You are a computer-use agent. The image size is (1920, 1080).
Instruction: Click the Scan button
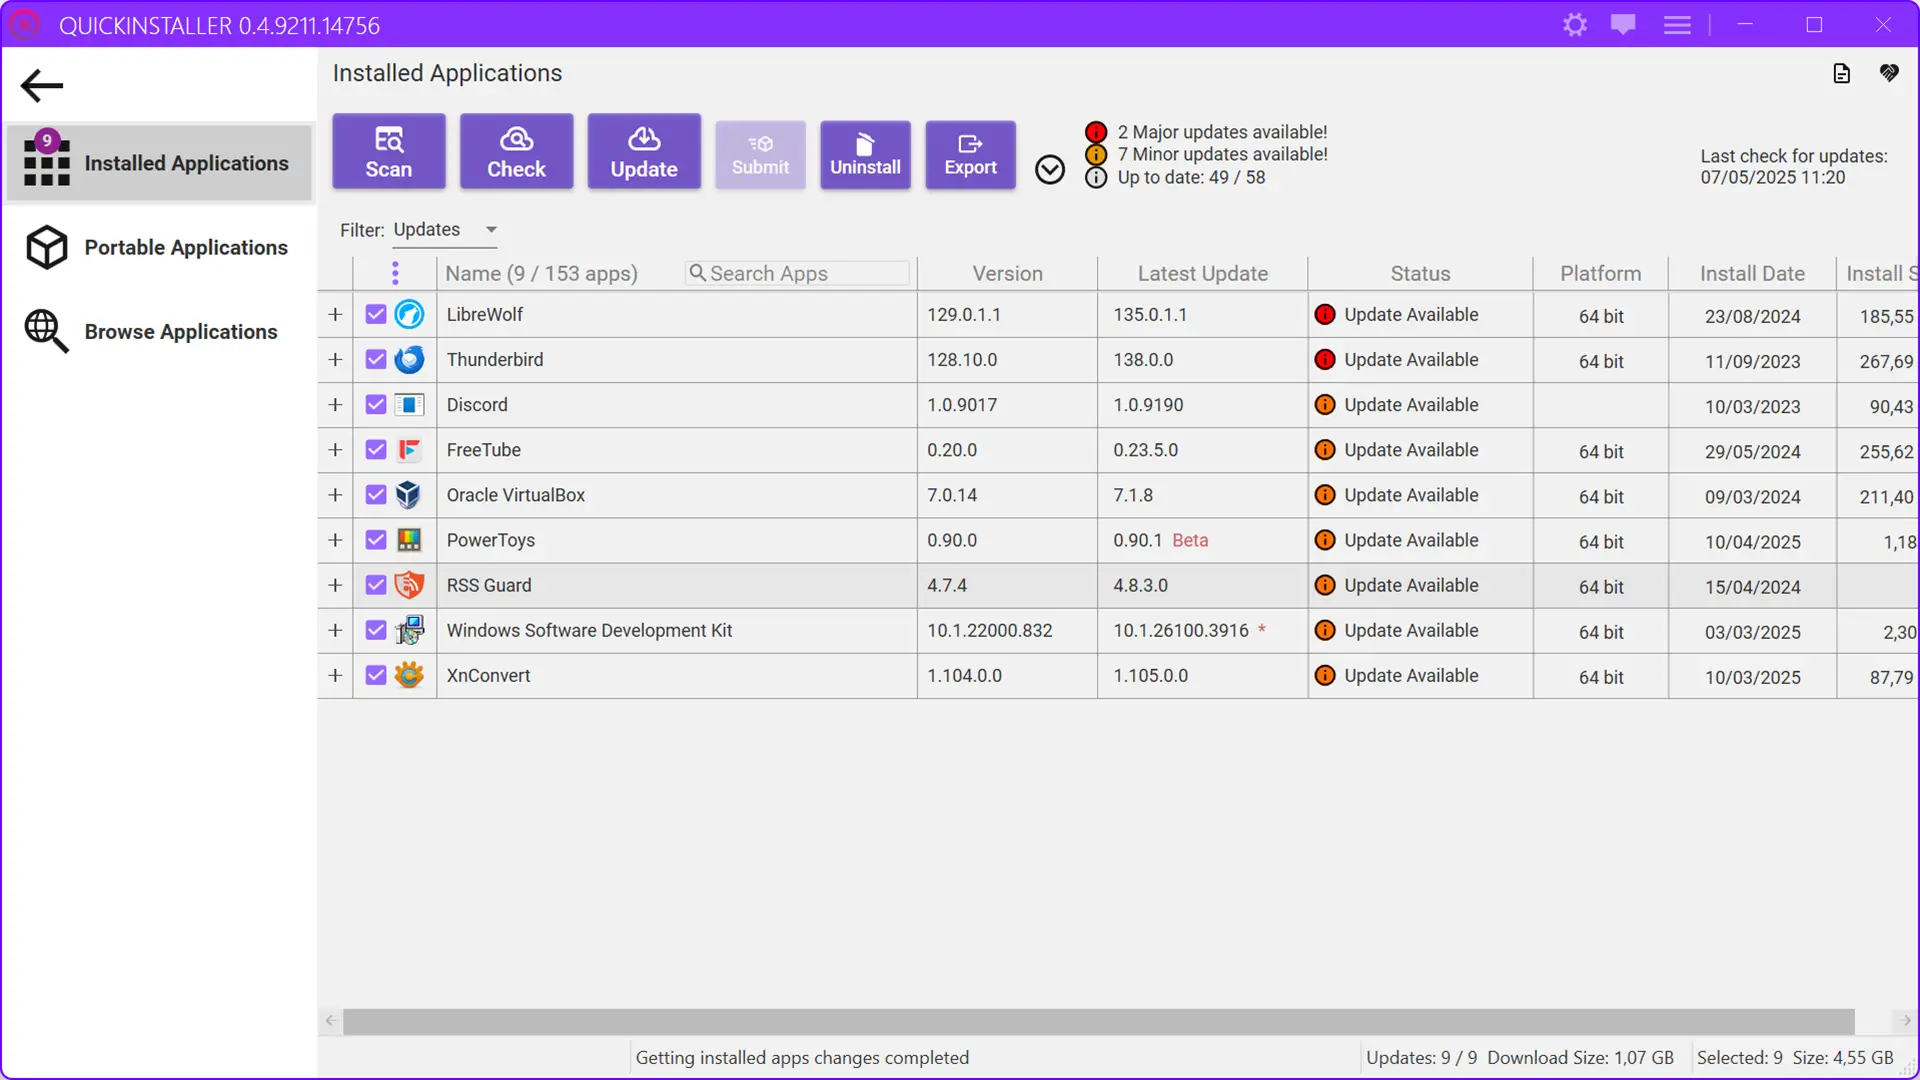click(389, 152)
